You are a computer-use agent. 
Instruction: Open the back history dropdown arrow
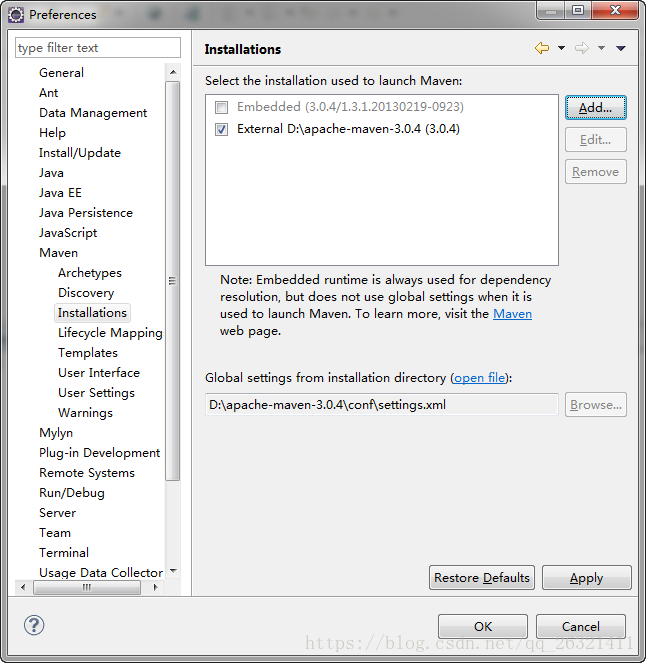[x=561, y=48]
